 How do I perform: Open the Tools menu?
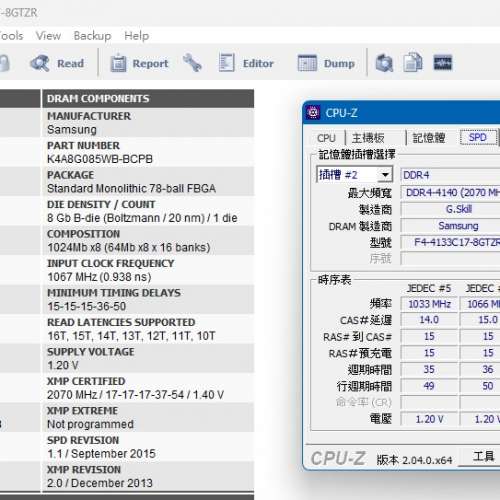[x=12, y=36]
